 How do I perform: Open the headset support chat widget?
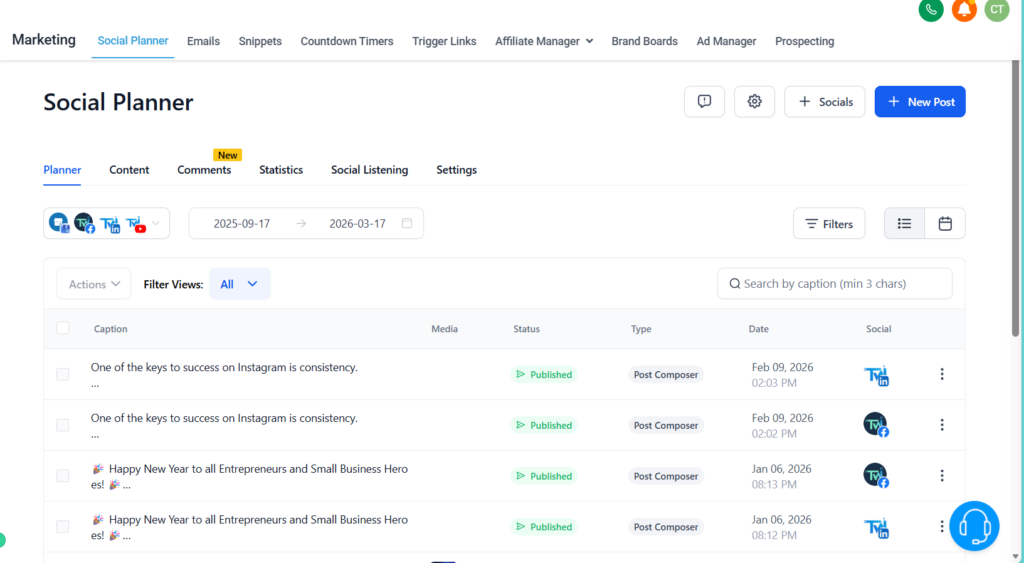click(973, 526)
